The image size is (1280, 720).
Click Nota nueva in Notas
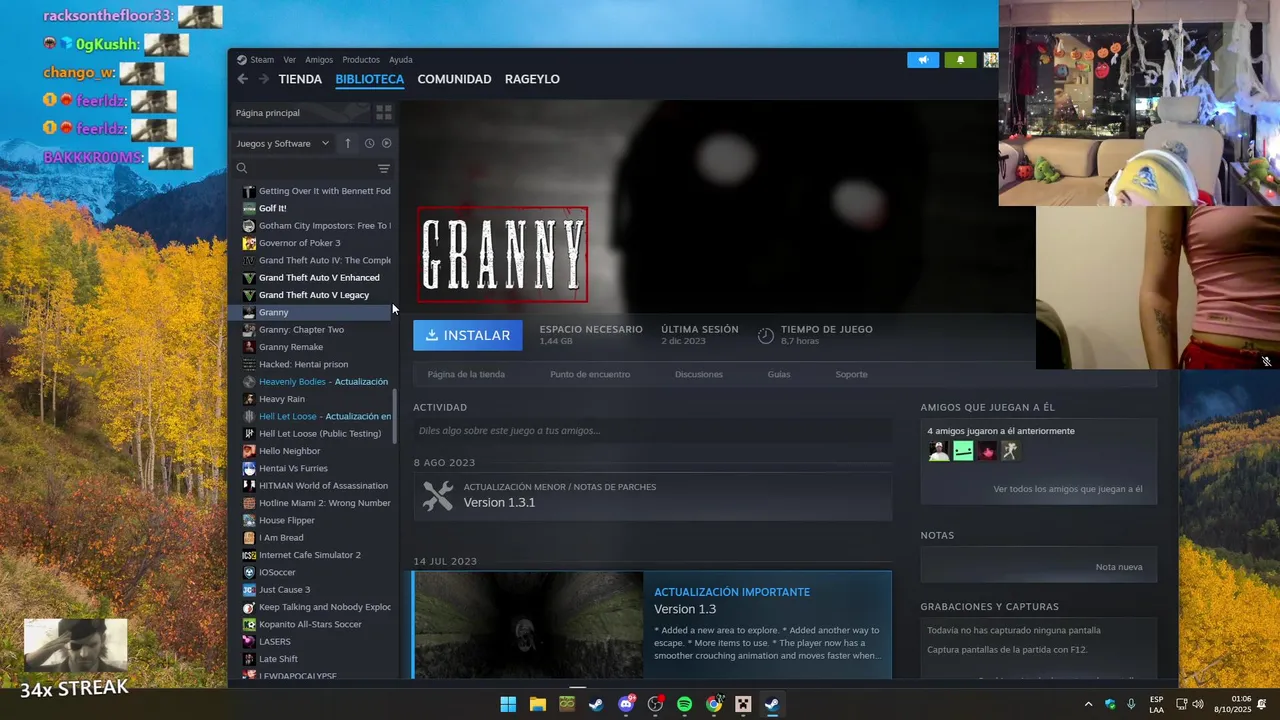pyautogui.click(x=1119, y=567)
